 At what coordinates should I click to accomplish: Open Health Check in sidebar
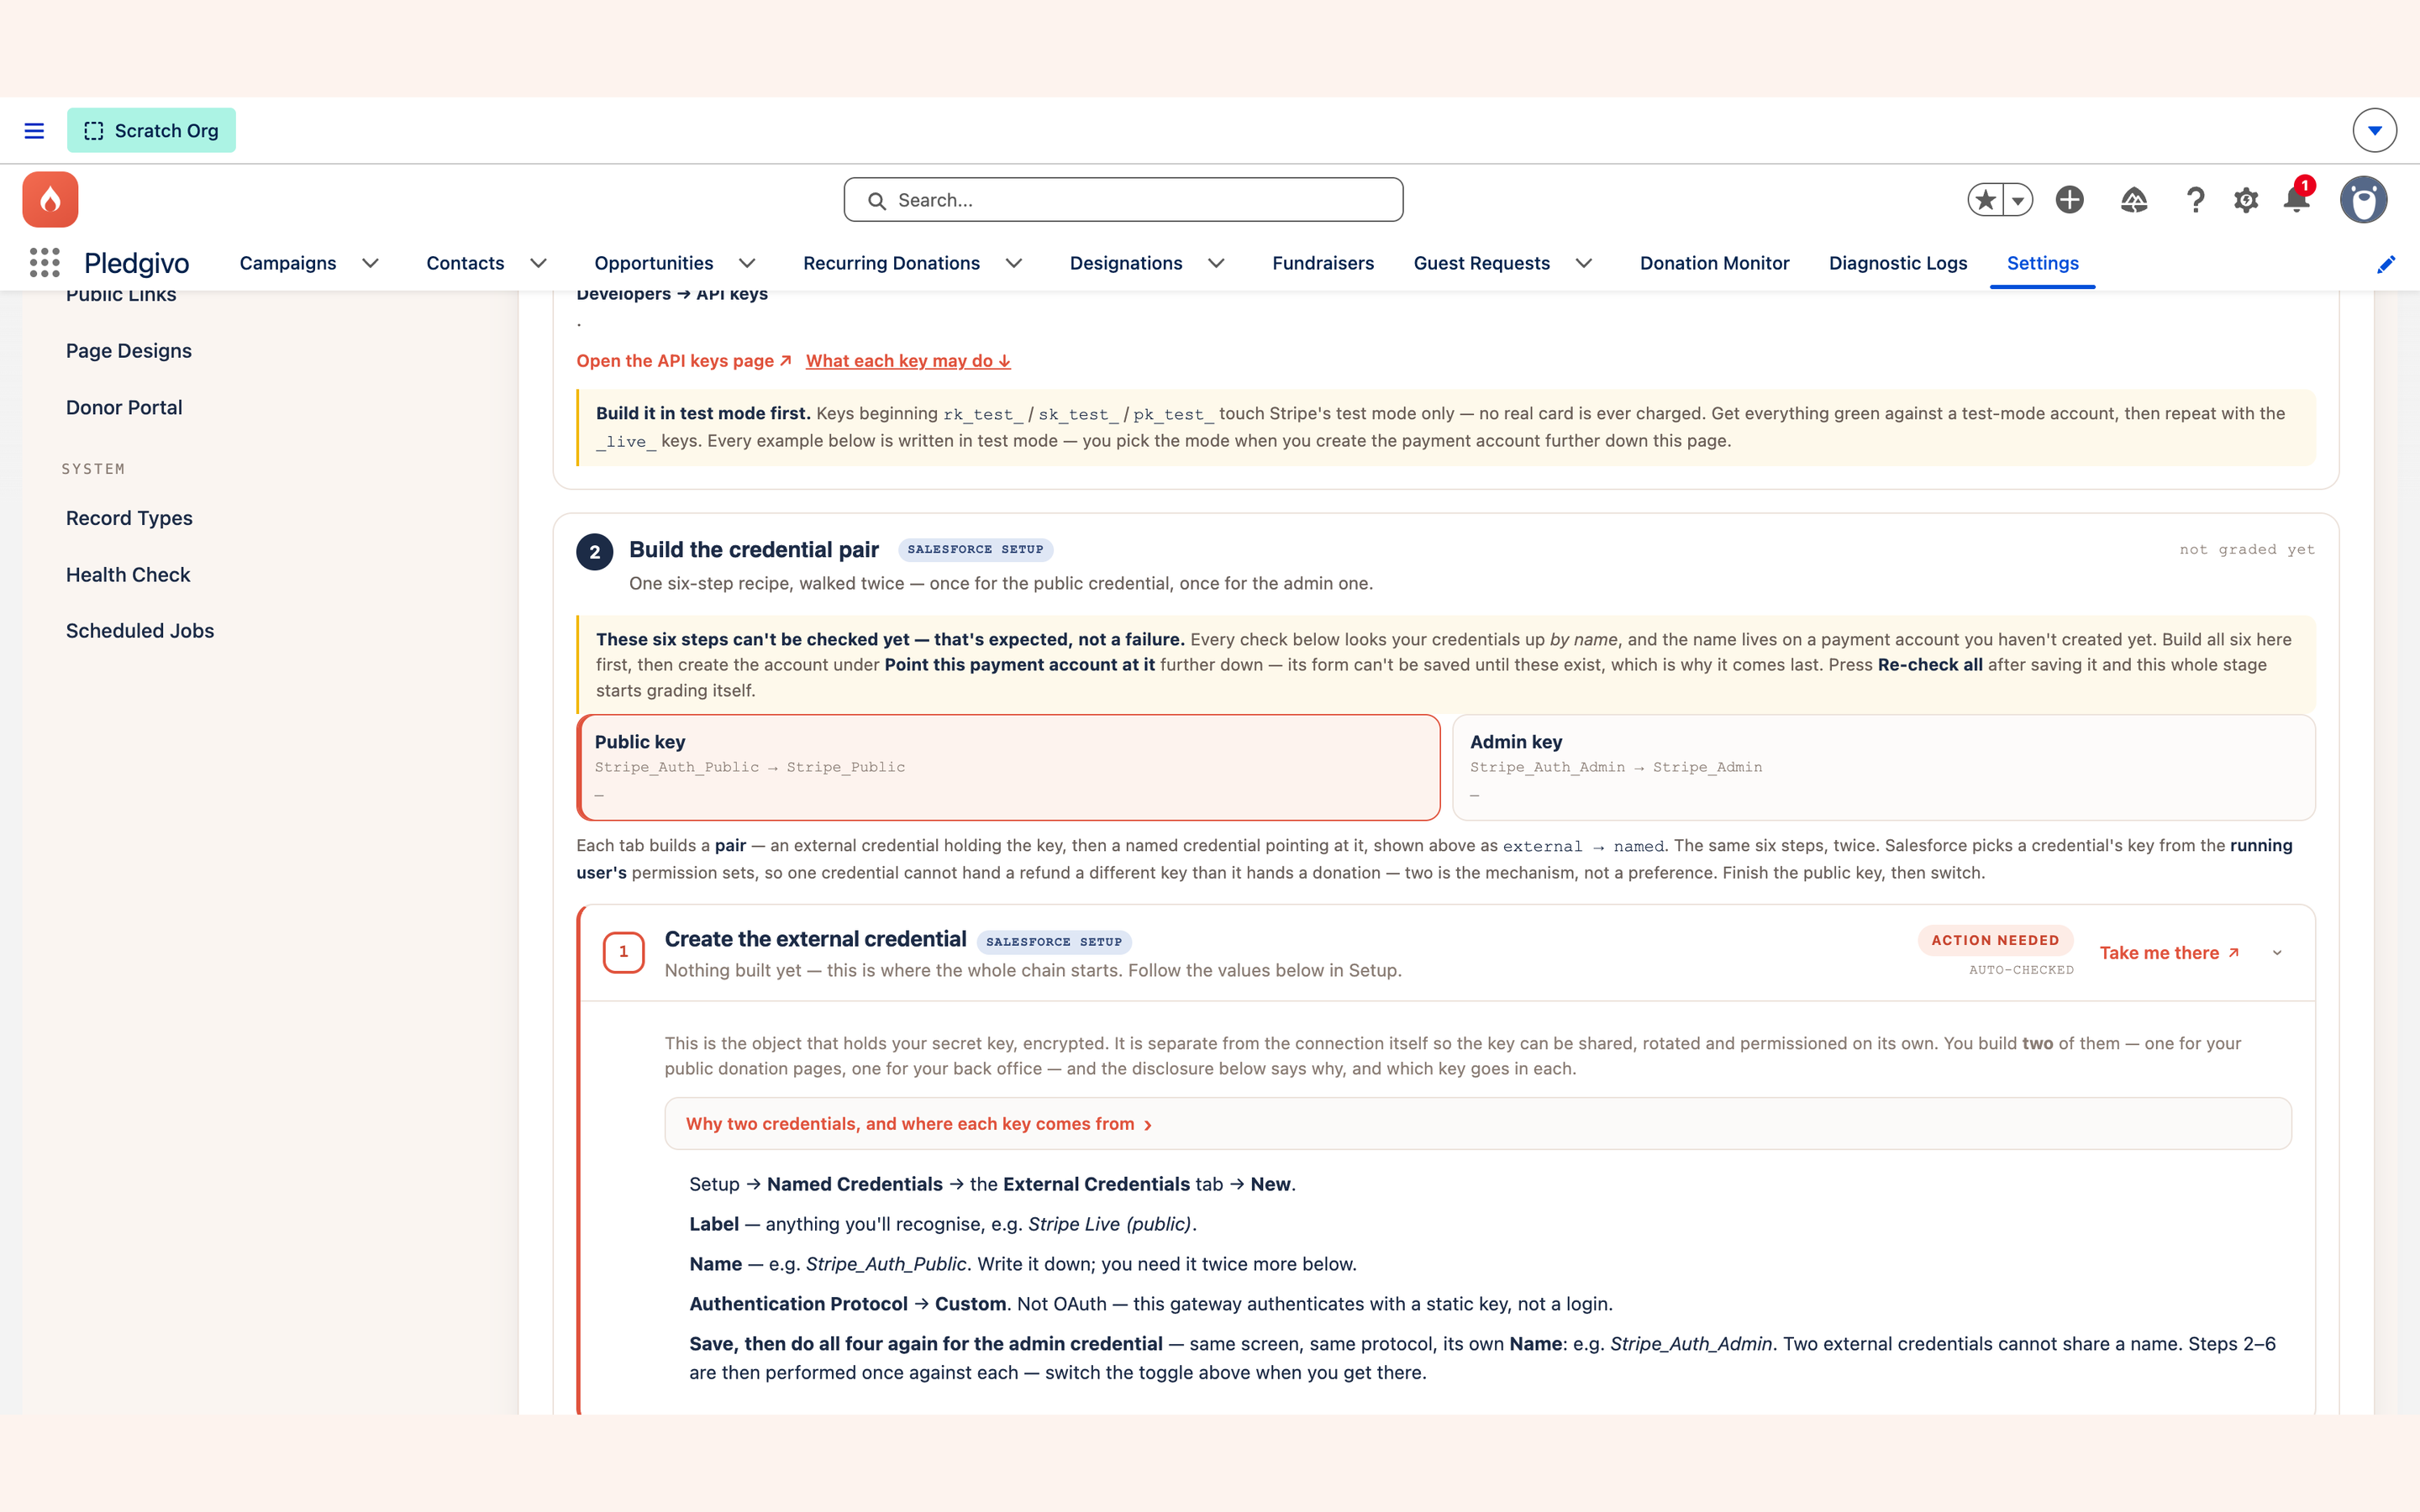point(128,575)
